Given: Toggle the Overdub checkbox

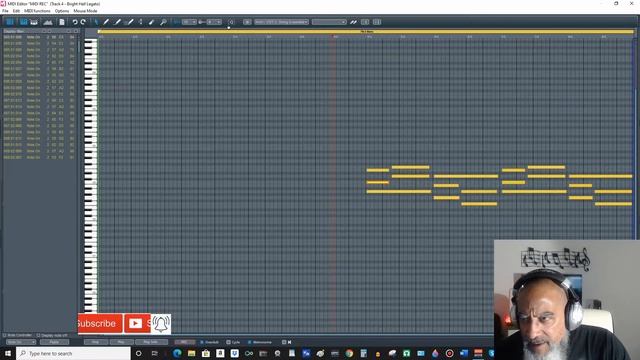Looking at the screenshot, I should click(202, 342).
